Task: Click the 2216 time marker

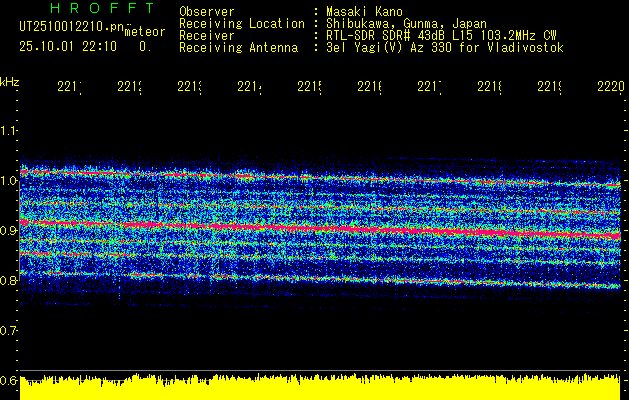Action: point(369,86)
